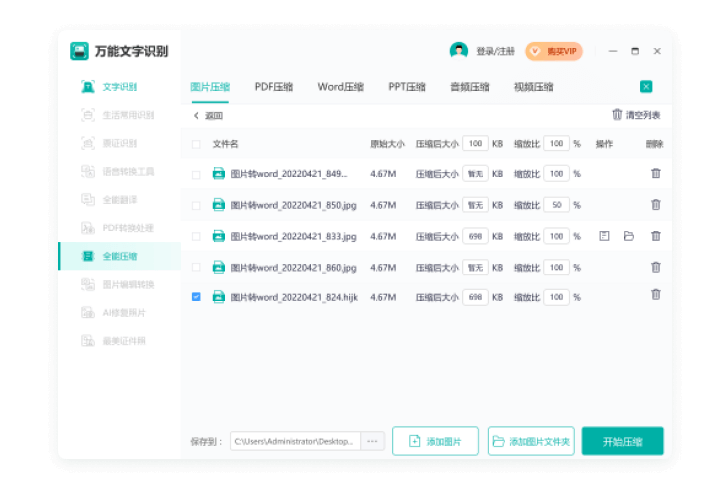Open 全能翻译 in the sidebar
Viewport: 706px width, 496px height.
tap(109, 200)
